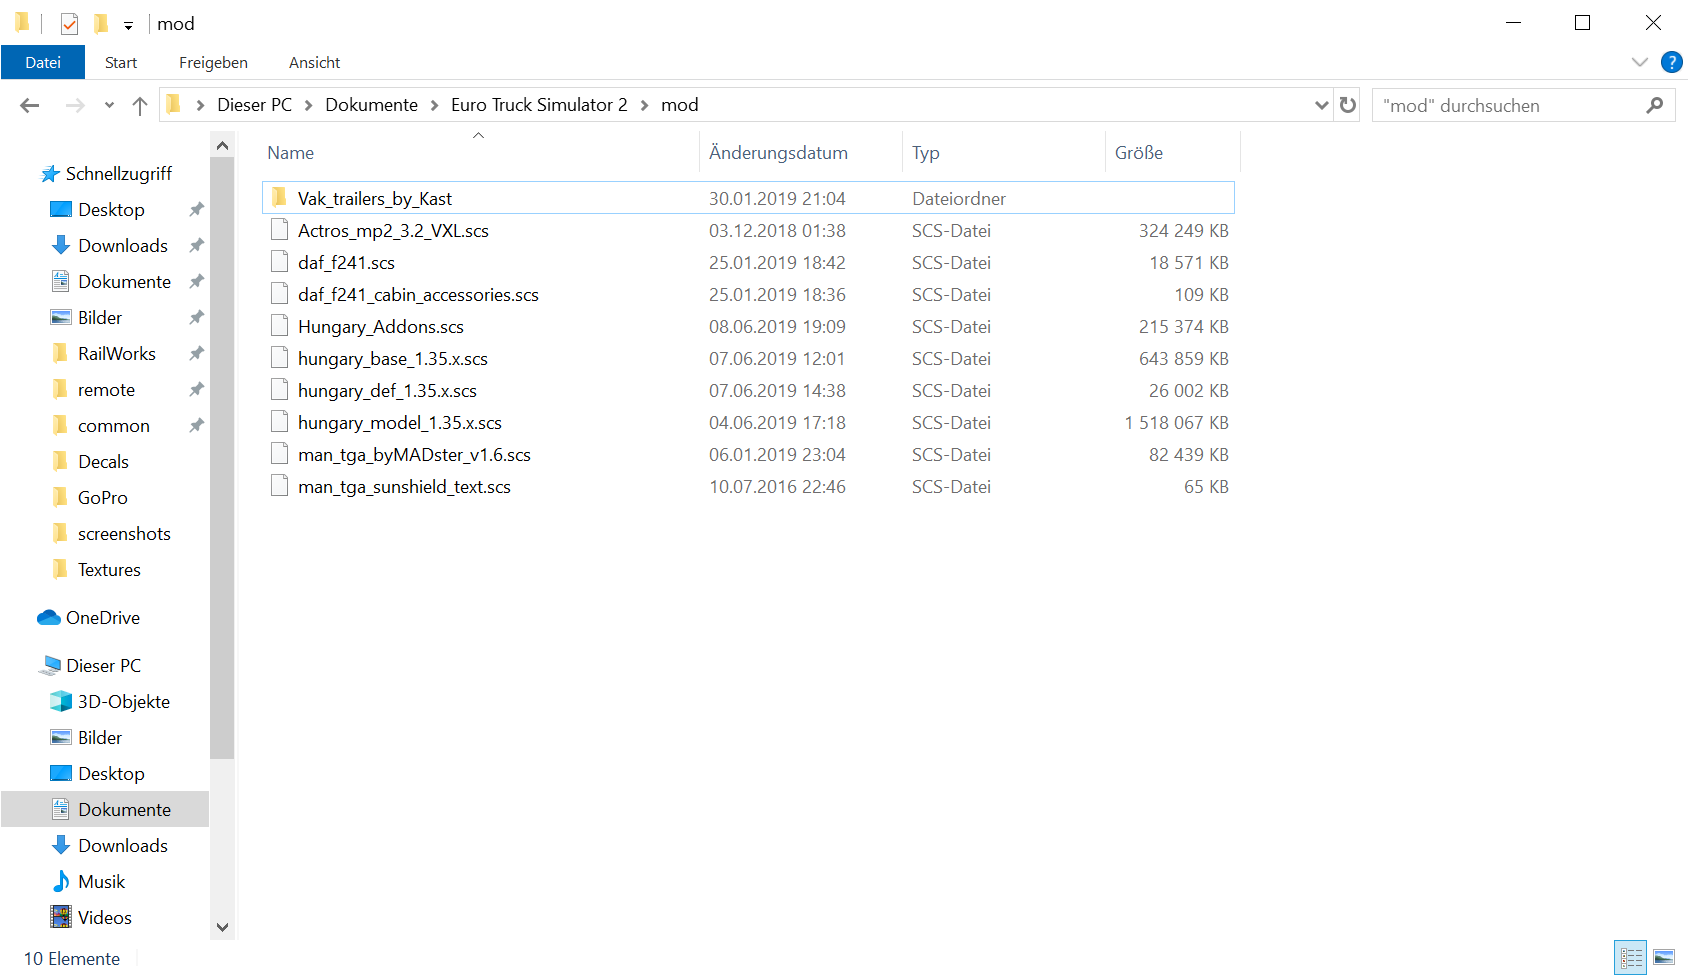Navigate to Euro Truck Simulator 2 breadcrumb

(539, 105)
